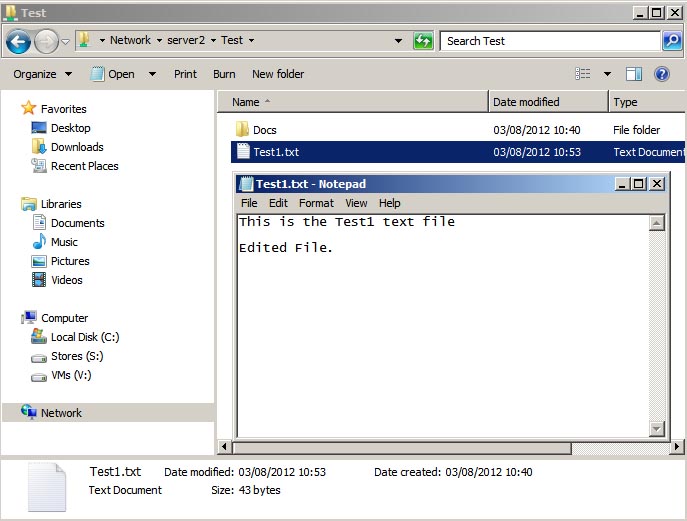Select the Test1.txt file row
Viewport: 687px width, 521px height.
click(457, 152)
